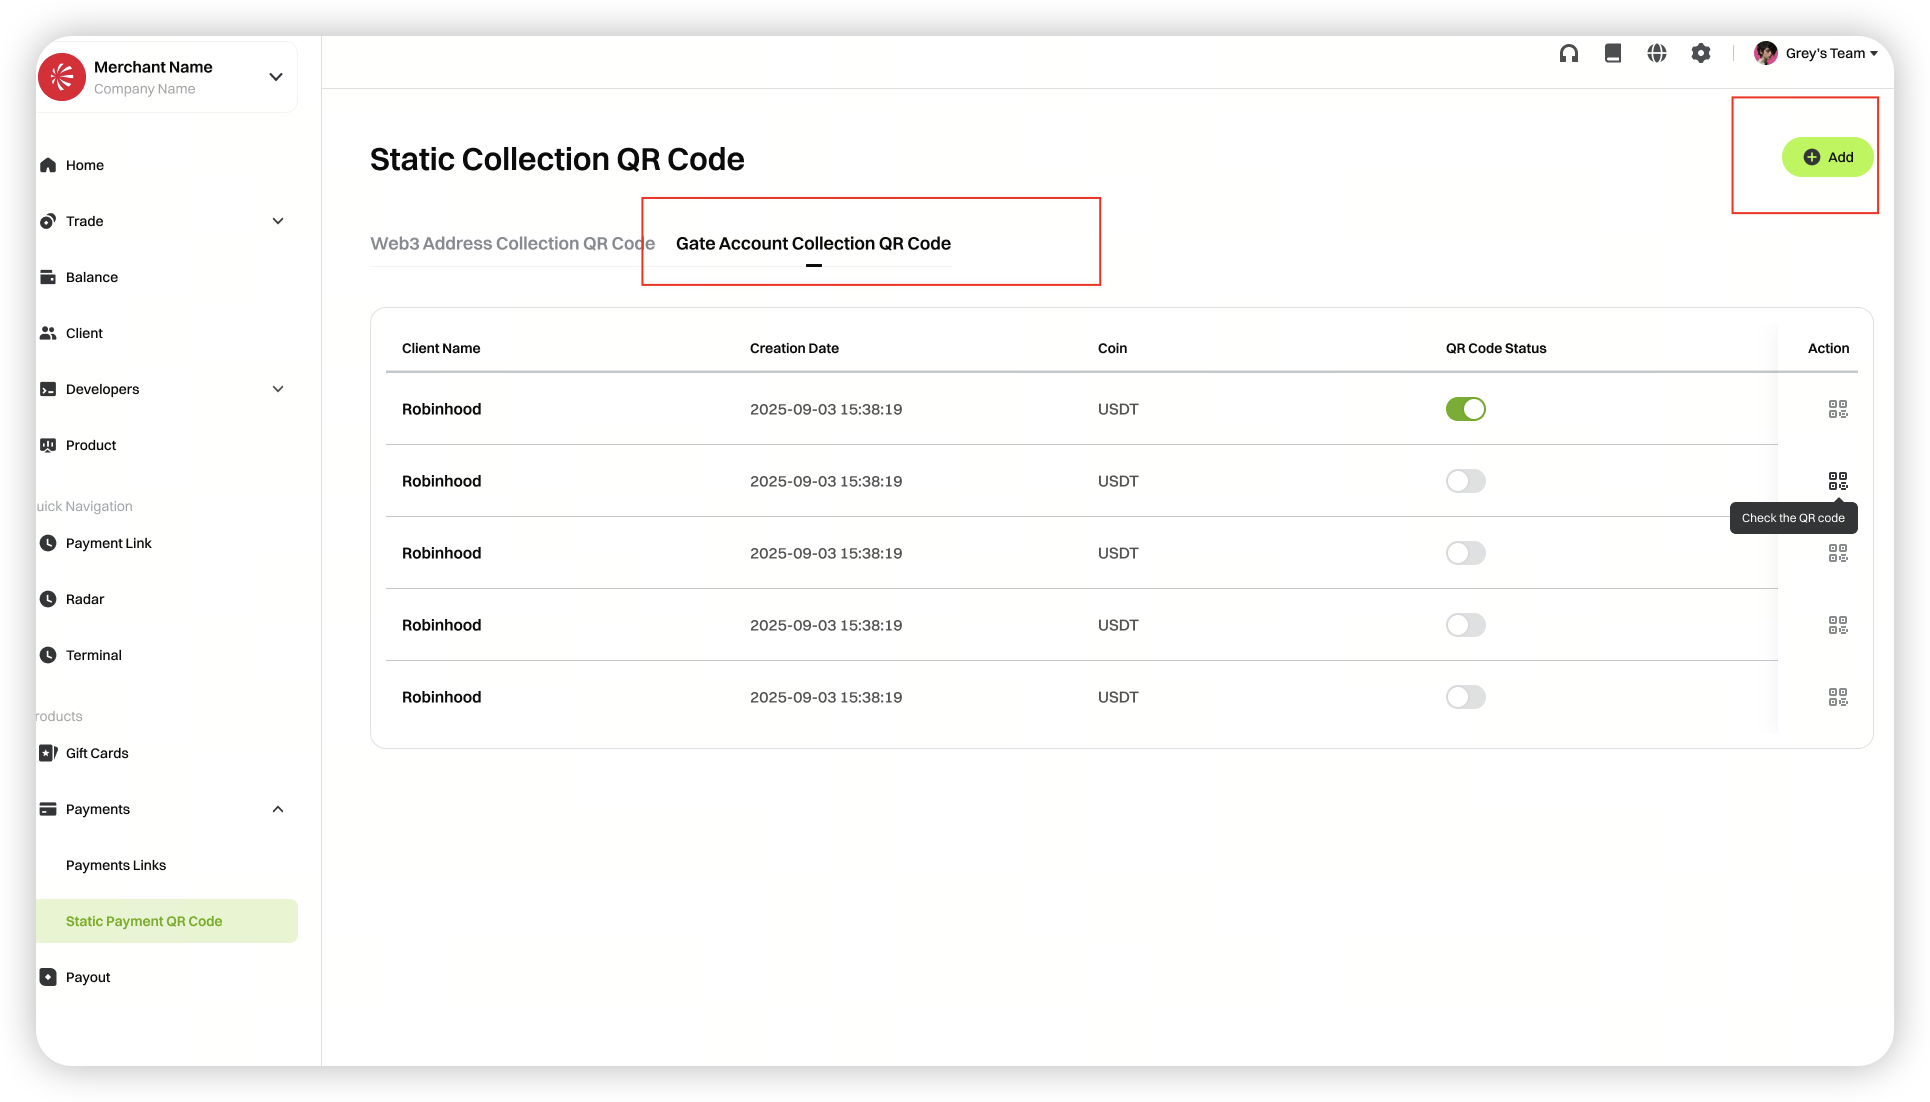The height and width of the screenshot is (1102, 1930).
Task: Disable the first row QR status toggle
Action: [x=1465, y=409]
